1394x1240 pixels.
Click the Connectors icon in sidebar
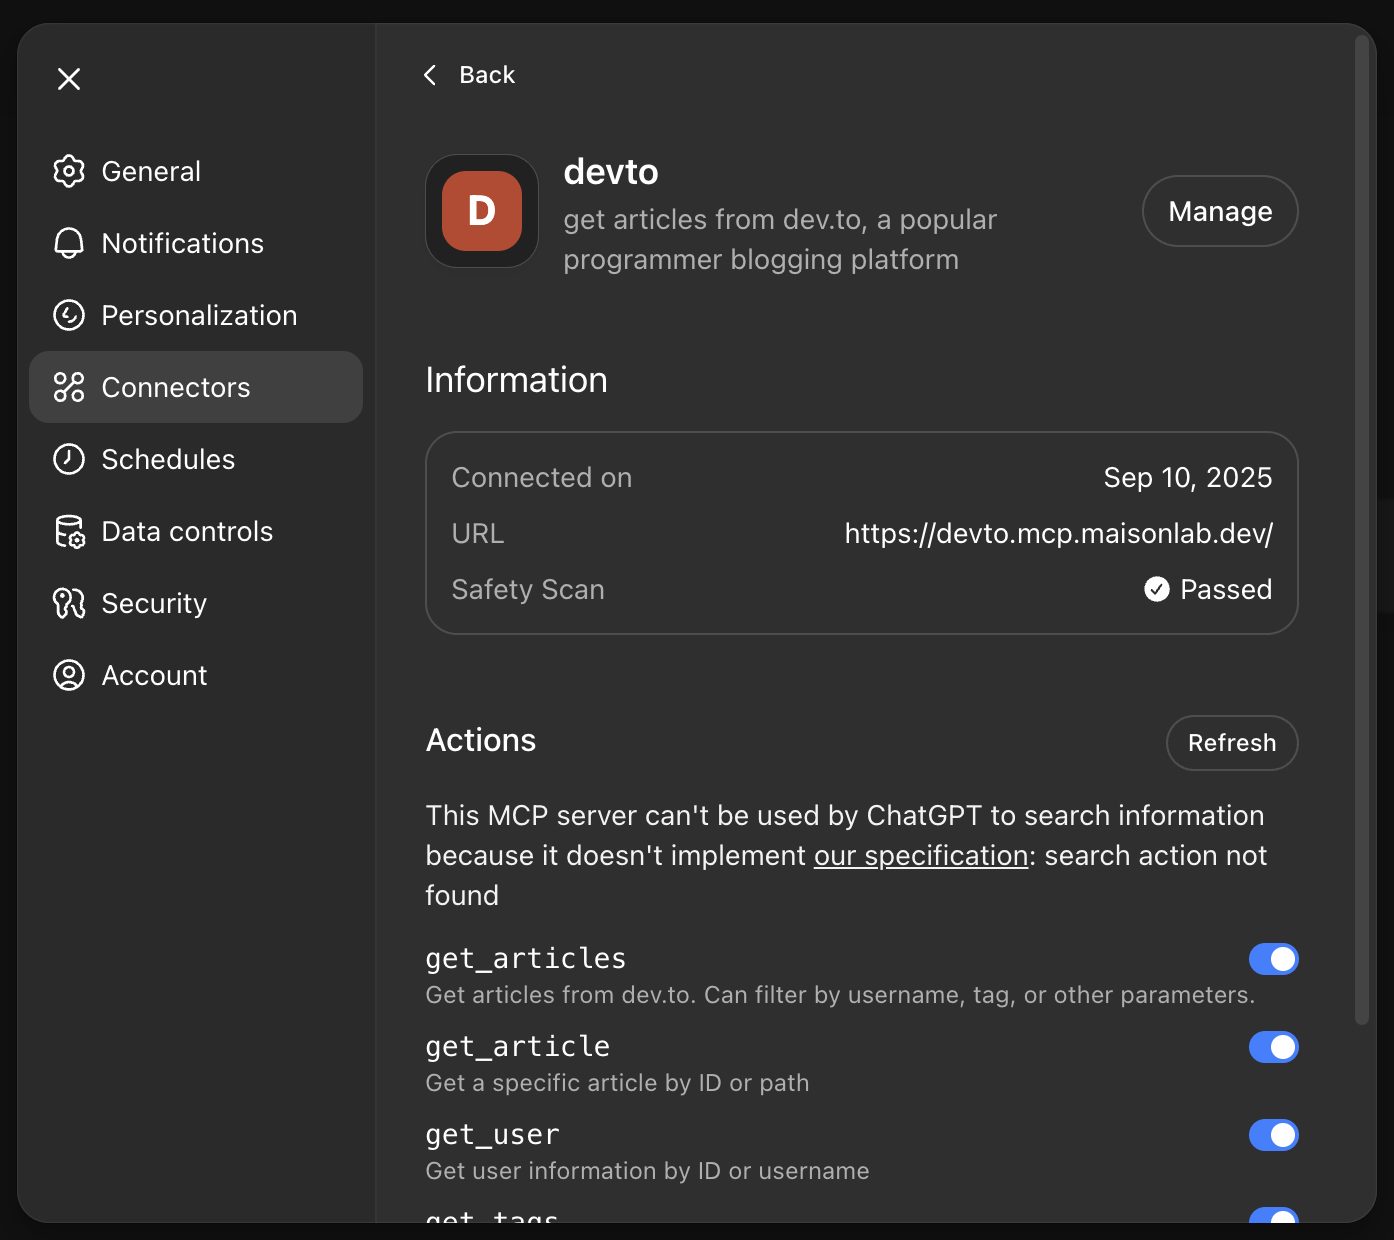(x=68, y=387)
